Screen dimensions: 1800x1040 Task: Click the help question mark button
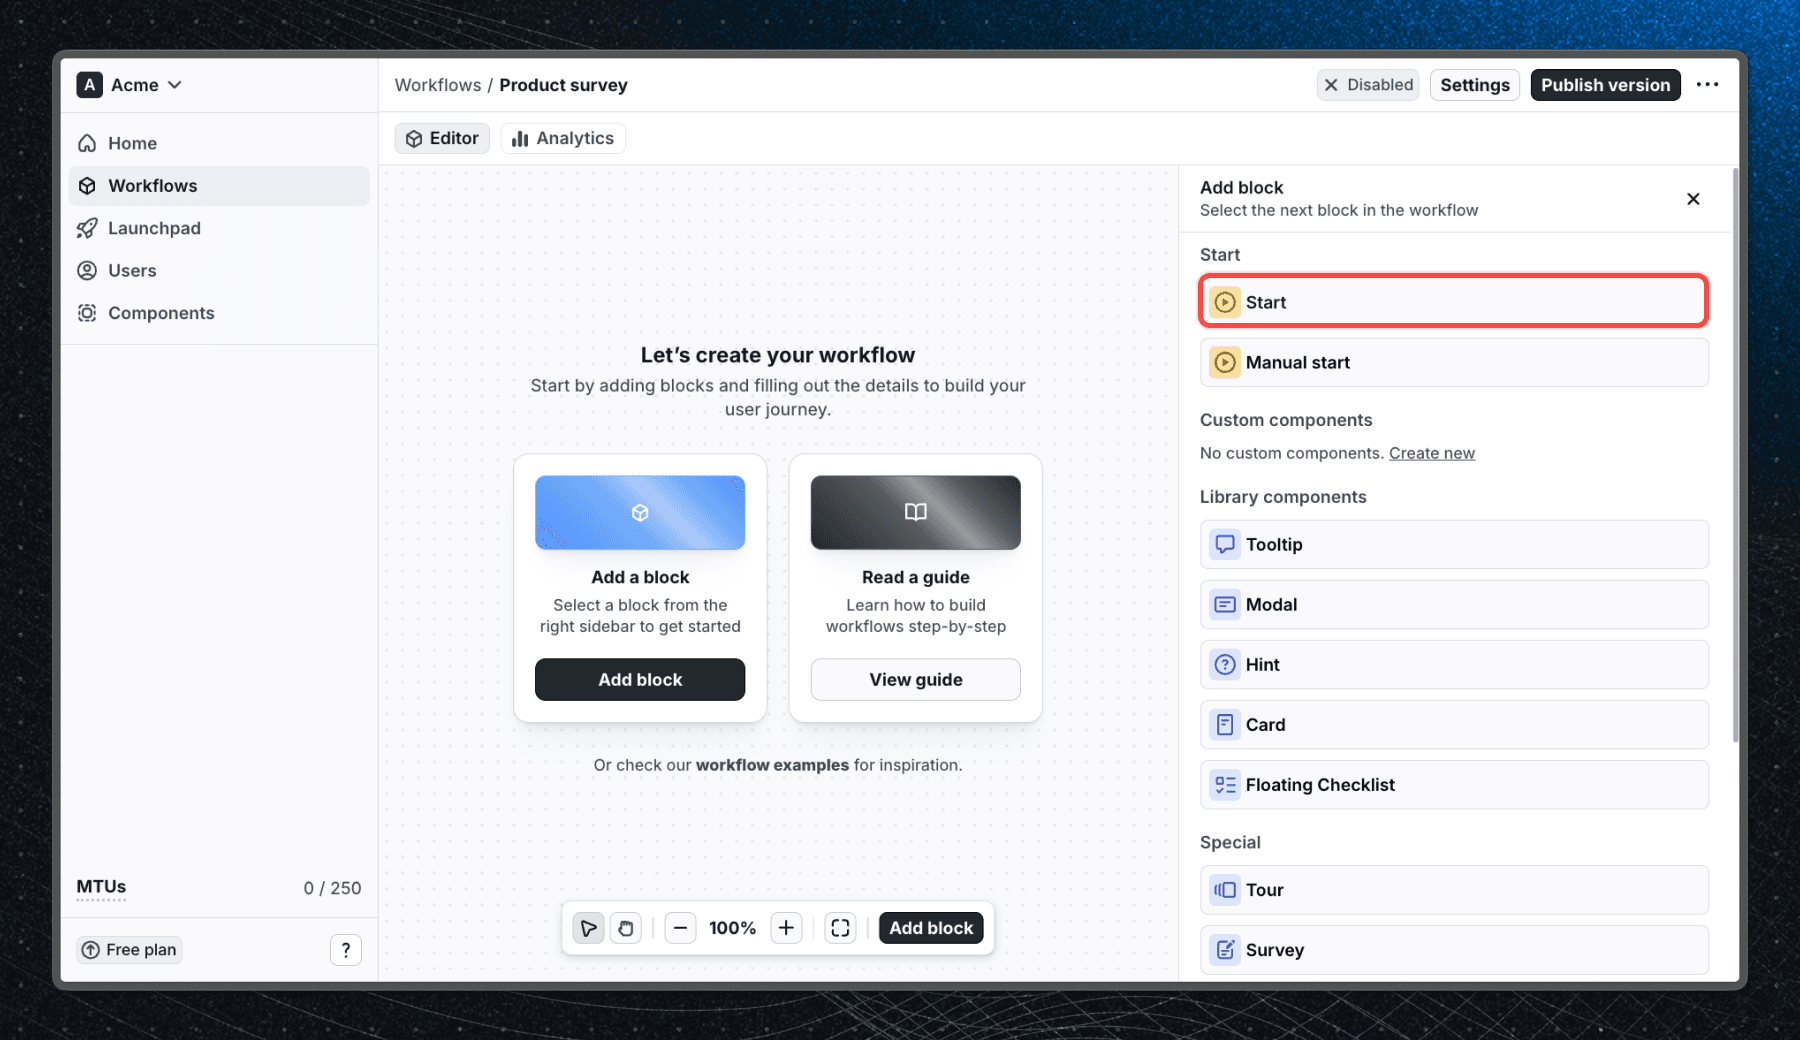pos(346,949)
